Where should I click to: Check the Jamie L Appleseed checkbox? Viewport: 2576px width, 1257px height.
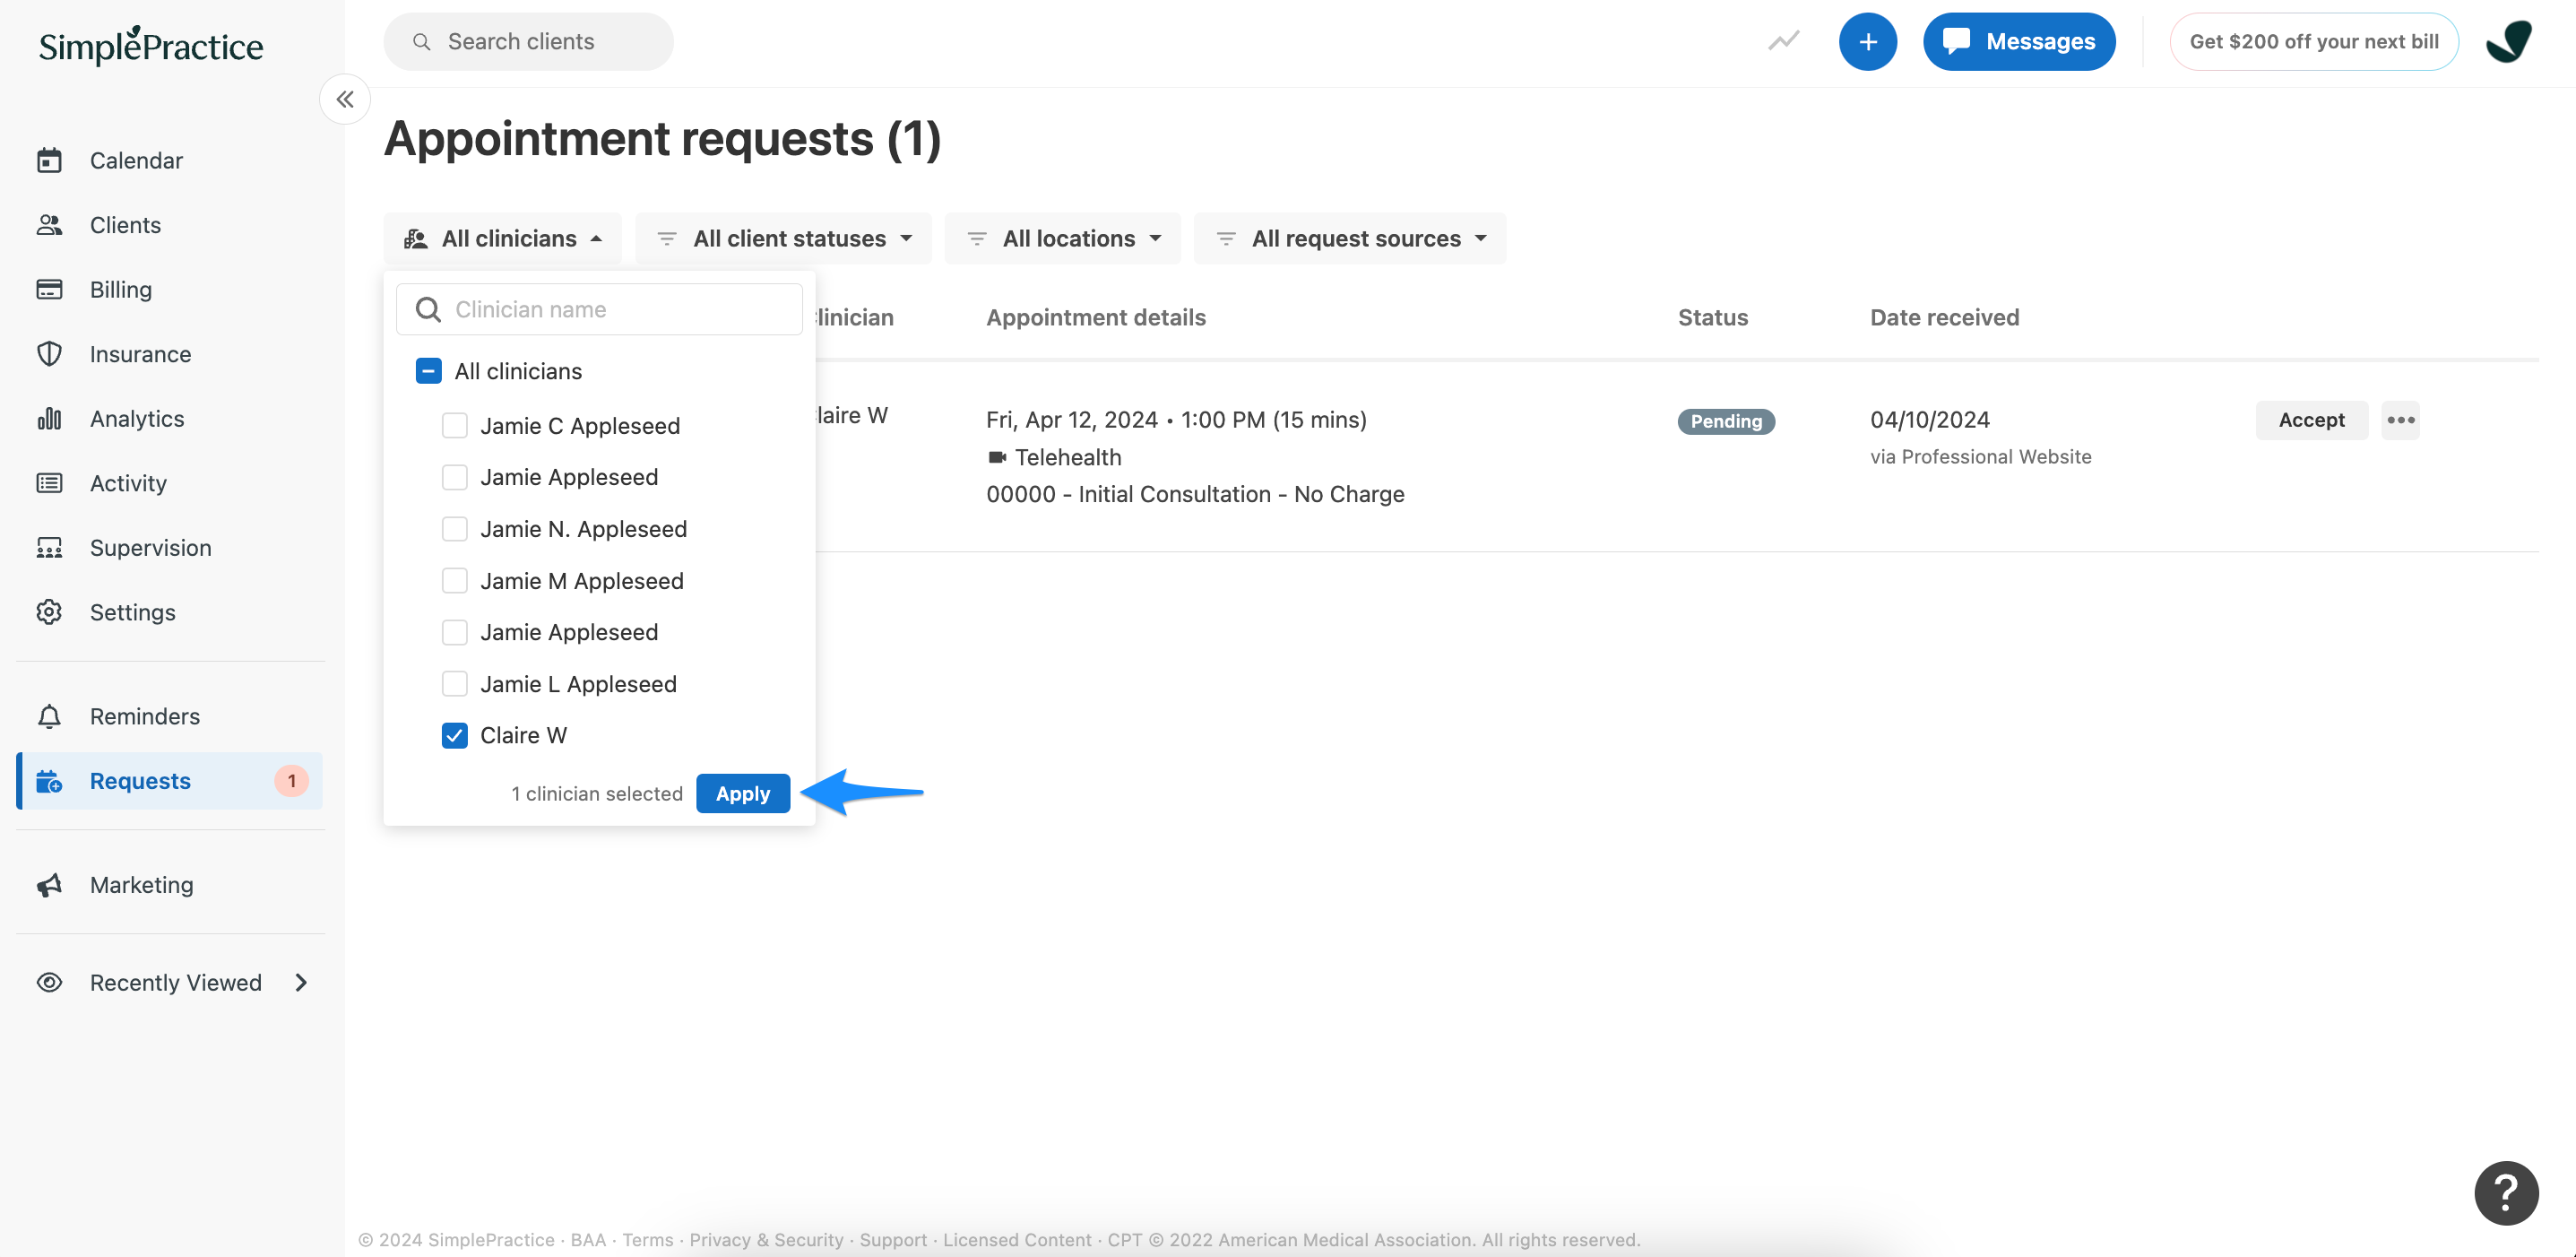tap(454, 684)
